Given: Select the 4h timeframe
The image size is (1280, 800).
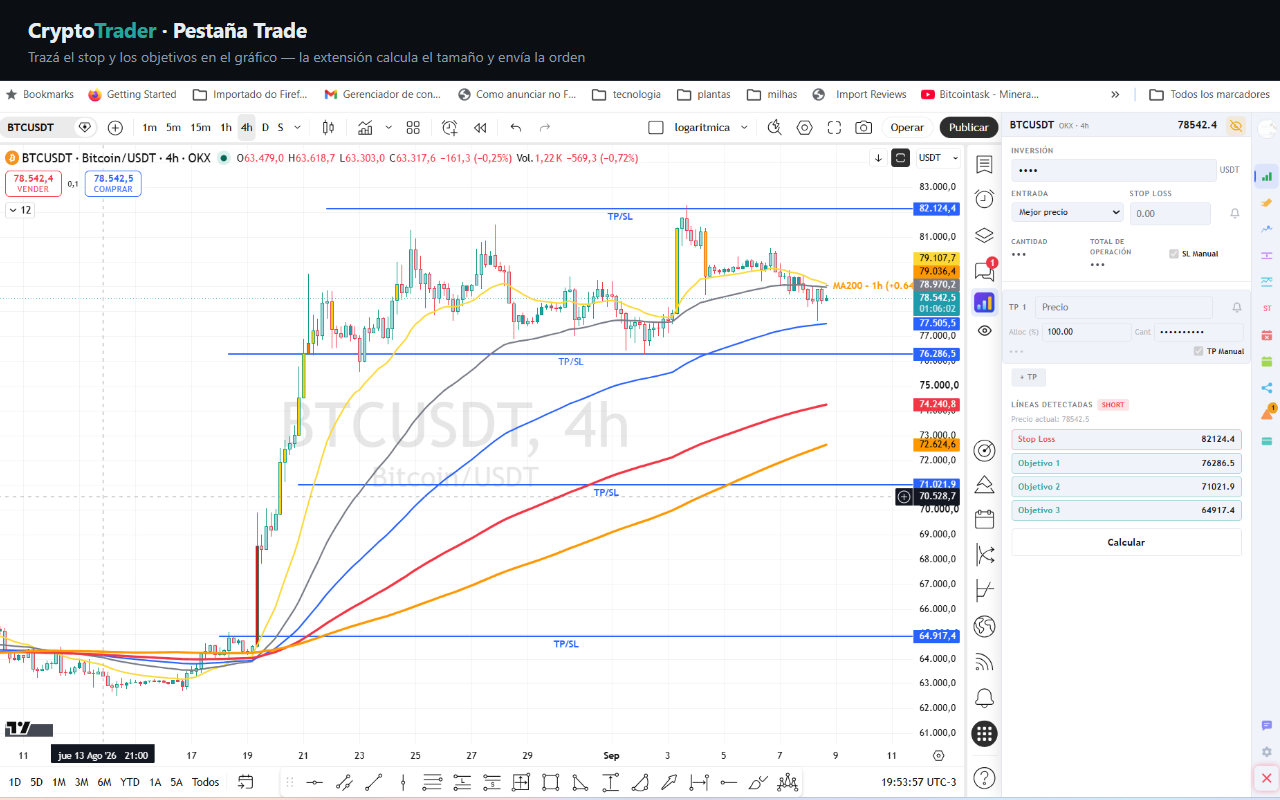Looking at the screenshot, I should click(x=246, y=127).
